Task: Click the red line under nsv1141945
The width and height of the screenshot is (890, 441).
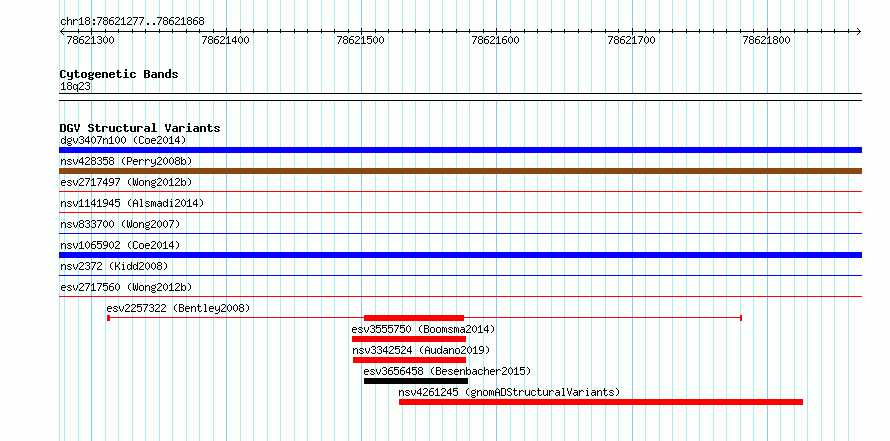Action: [460, 213]
